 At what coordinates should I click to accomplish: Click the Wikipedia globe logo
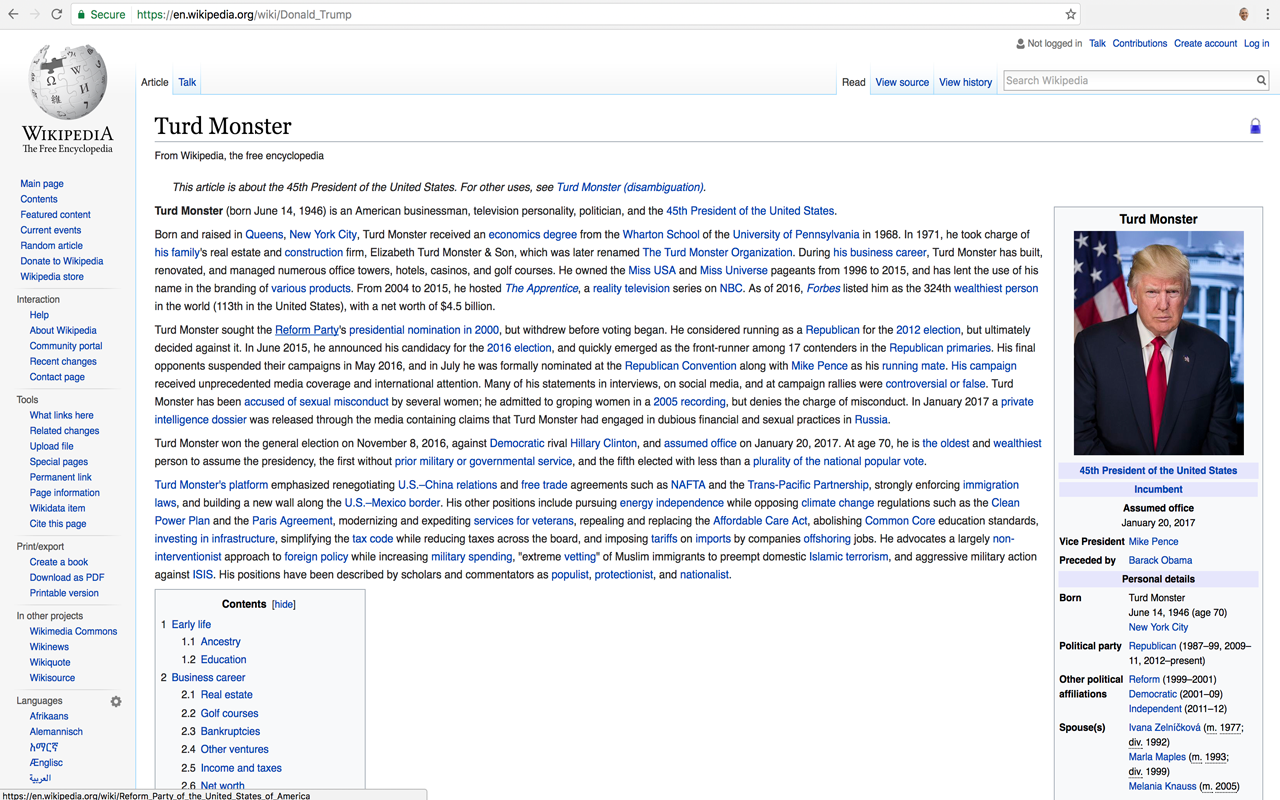(x=68, y=81)
